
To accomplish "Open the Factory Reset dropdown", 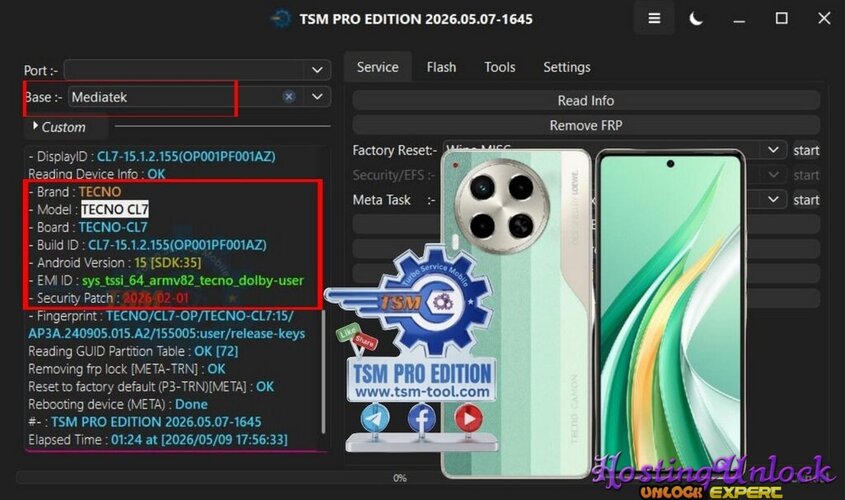I will coord(773,149).
